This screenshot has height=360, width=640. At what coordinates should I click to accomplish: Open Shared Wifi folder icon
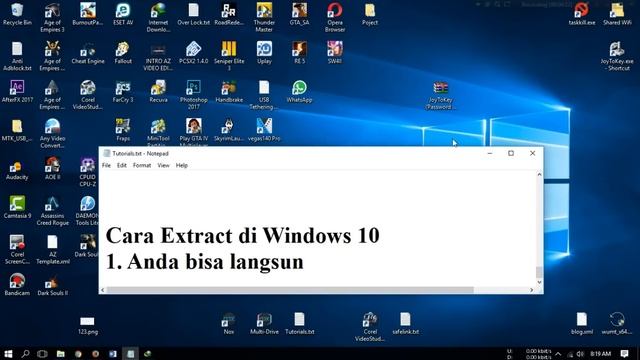[x=617, y=14]
